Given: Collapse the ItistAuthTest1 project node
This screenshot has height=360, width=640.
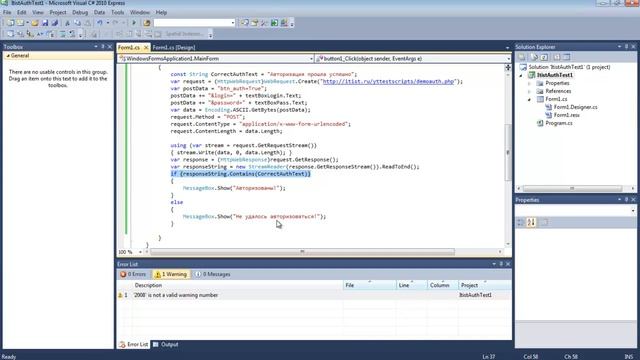Looking at the screenshot, I should tap(521, 75).
